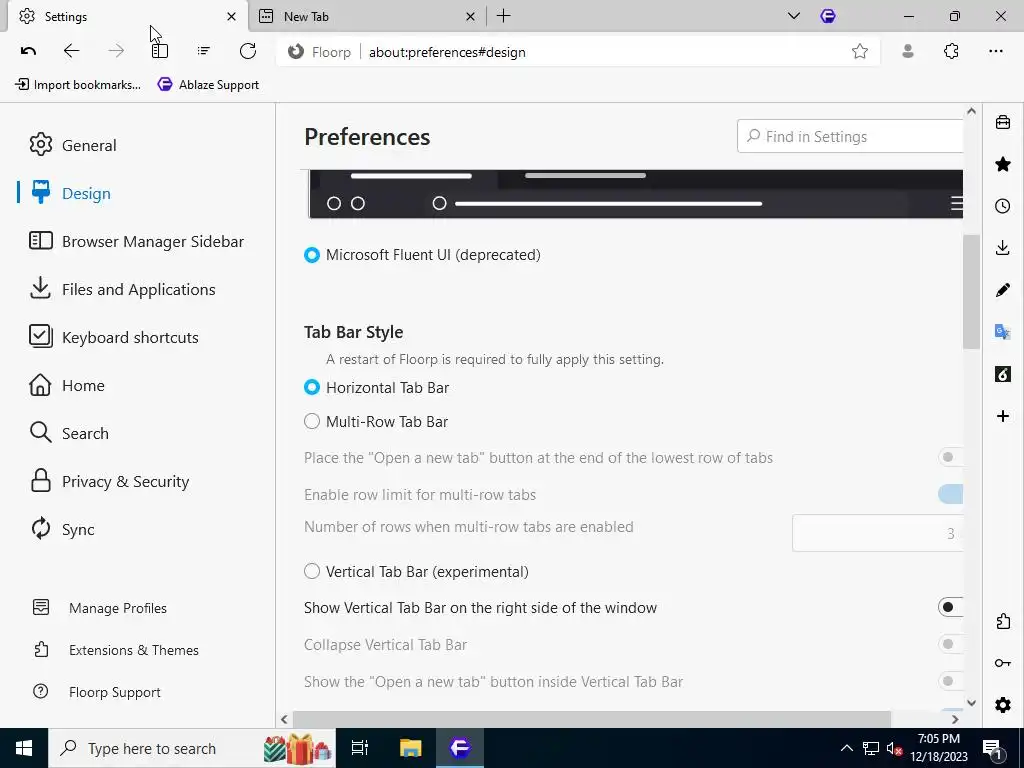
Task: Click the vertical scrollbar thumb
Action: pyautogui.click(x=971, y=291)
